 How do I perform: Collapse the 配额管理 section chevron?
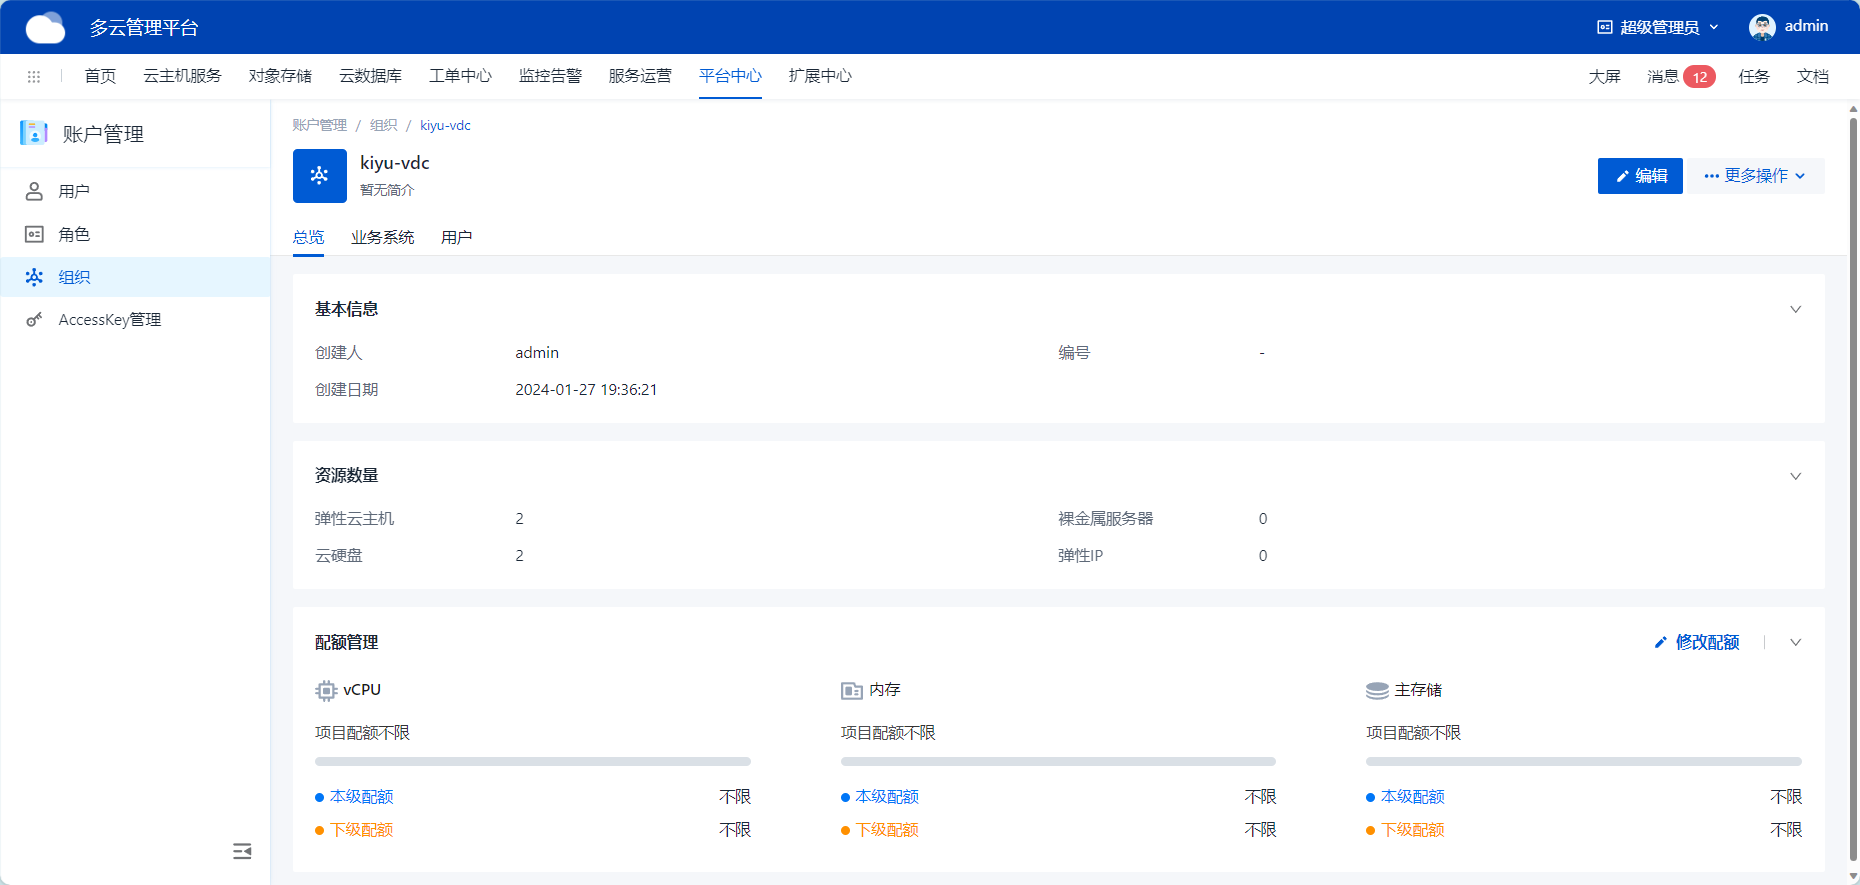pyautogui.click(x=1795, y=643)
